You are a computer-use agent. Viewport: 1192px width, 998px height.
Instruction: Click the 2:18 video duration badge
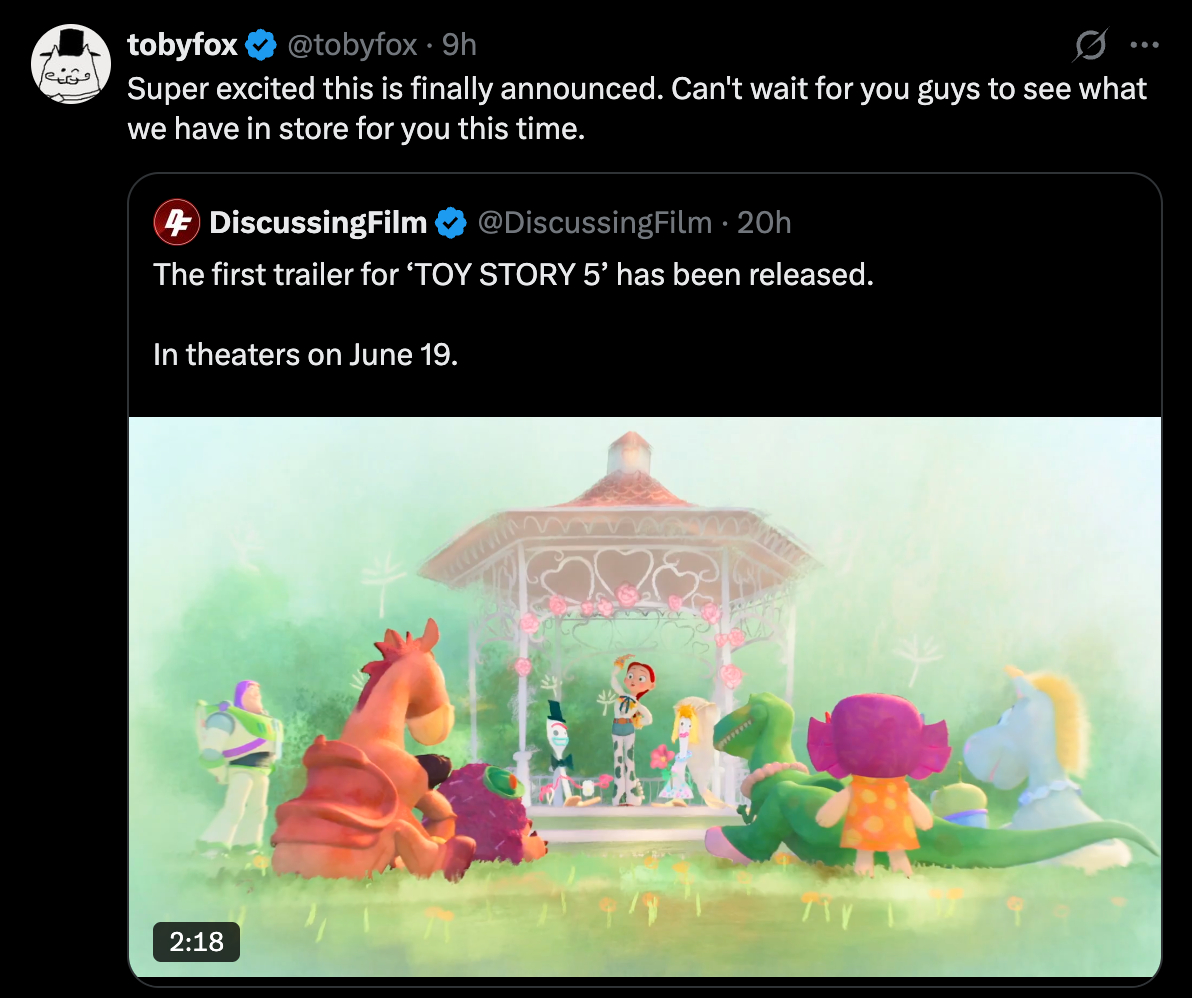coord(196,940)
